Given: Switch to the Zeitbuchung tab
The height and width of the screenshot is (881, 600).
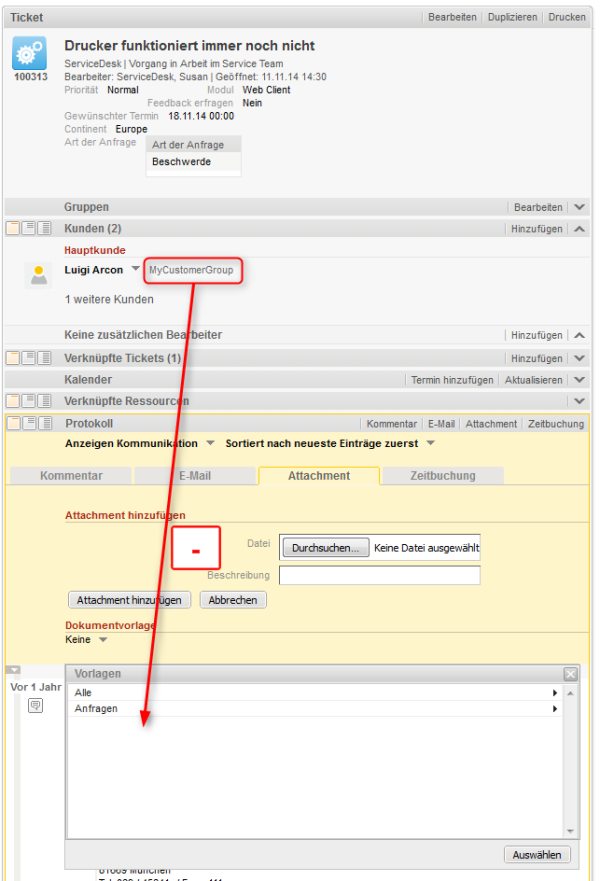Looking at the screenshot, I should pyautogui.click(x=443, y=476).
